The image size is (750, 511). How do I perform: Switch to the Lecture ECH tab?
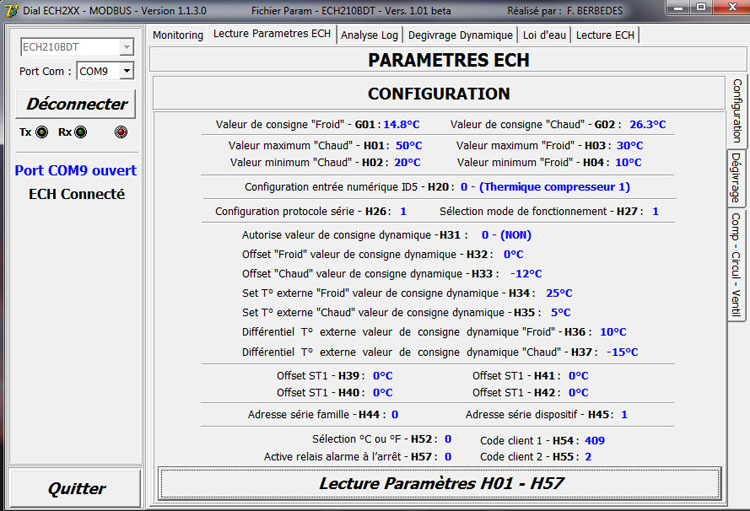coord(605,34)
